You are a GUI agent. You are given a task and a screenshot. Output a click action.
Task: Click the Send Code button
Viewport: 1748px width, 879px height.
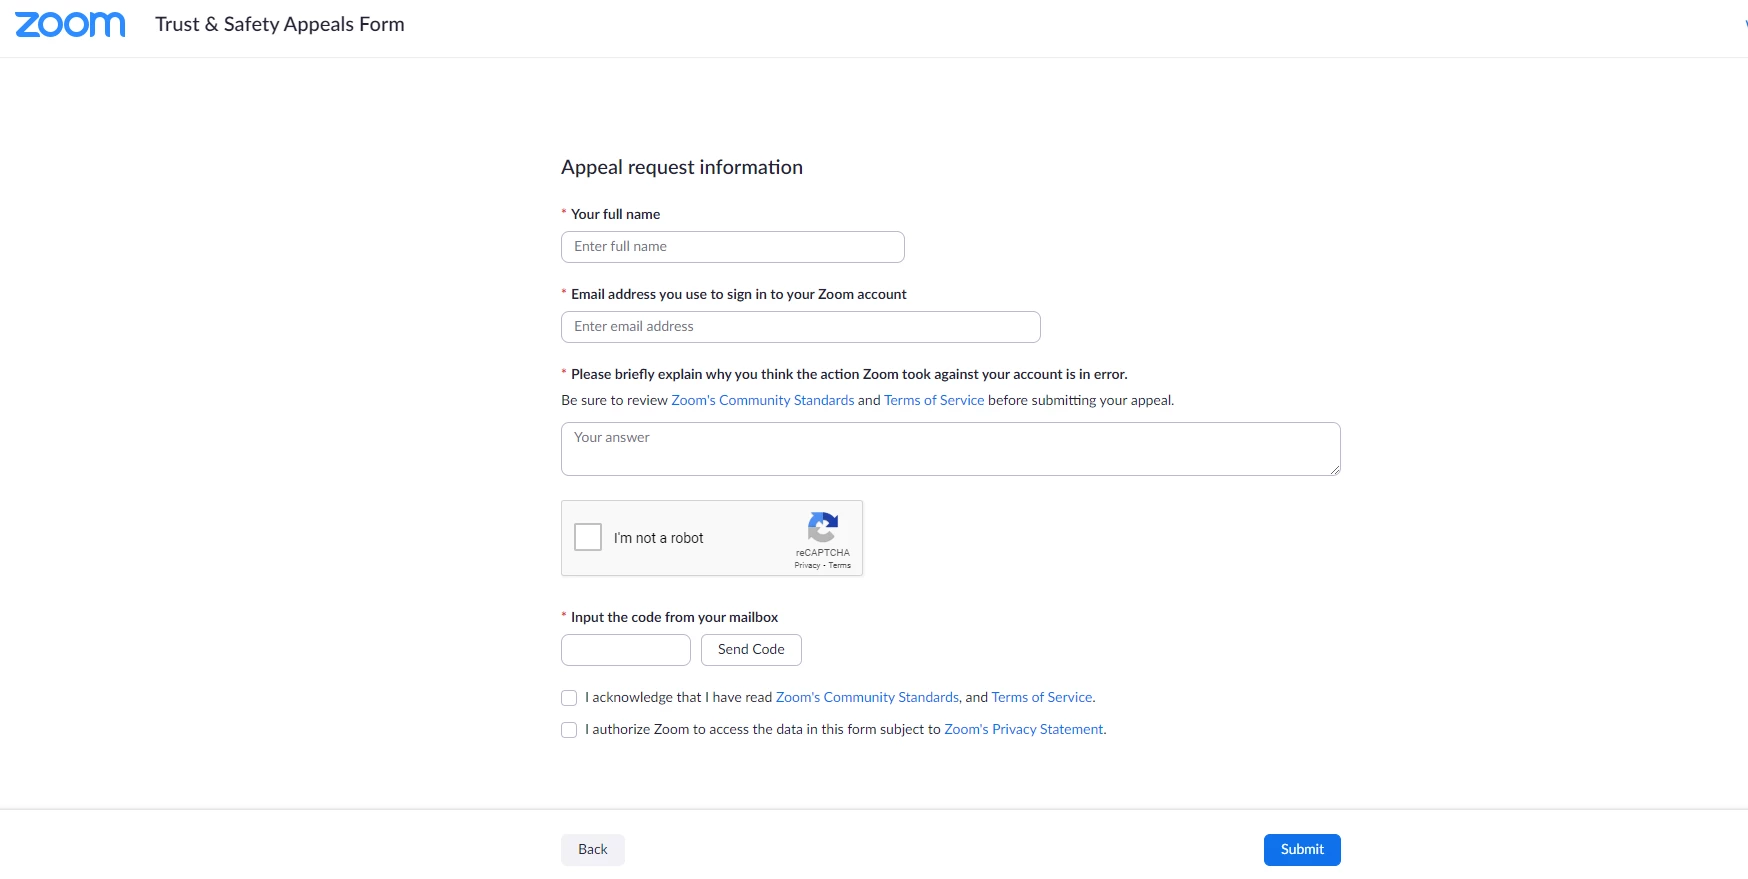751,650
